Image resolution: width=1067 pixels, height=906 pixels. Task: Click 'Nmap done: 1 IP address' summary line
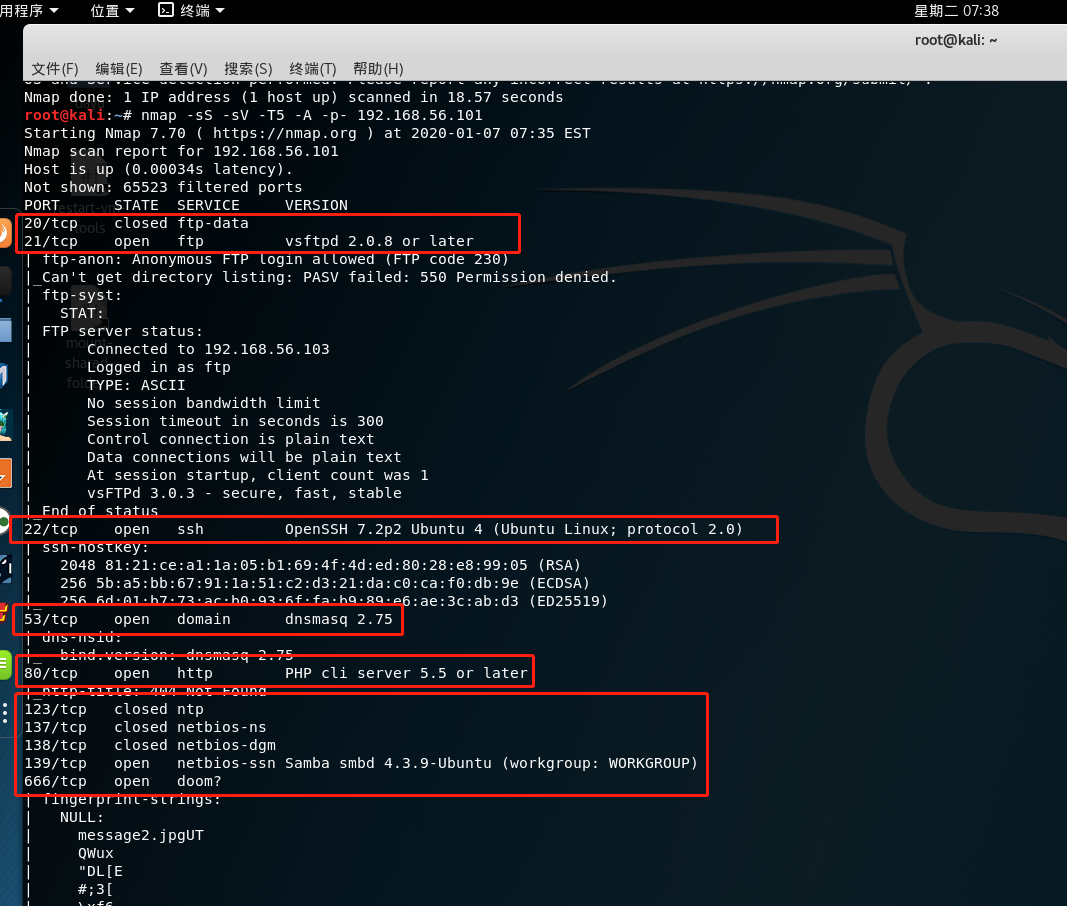click(293, 97)
